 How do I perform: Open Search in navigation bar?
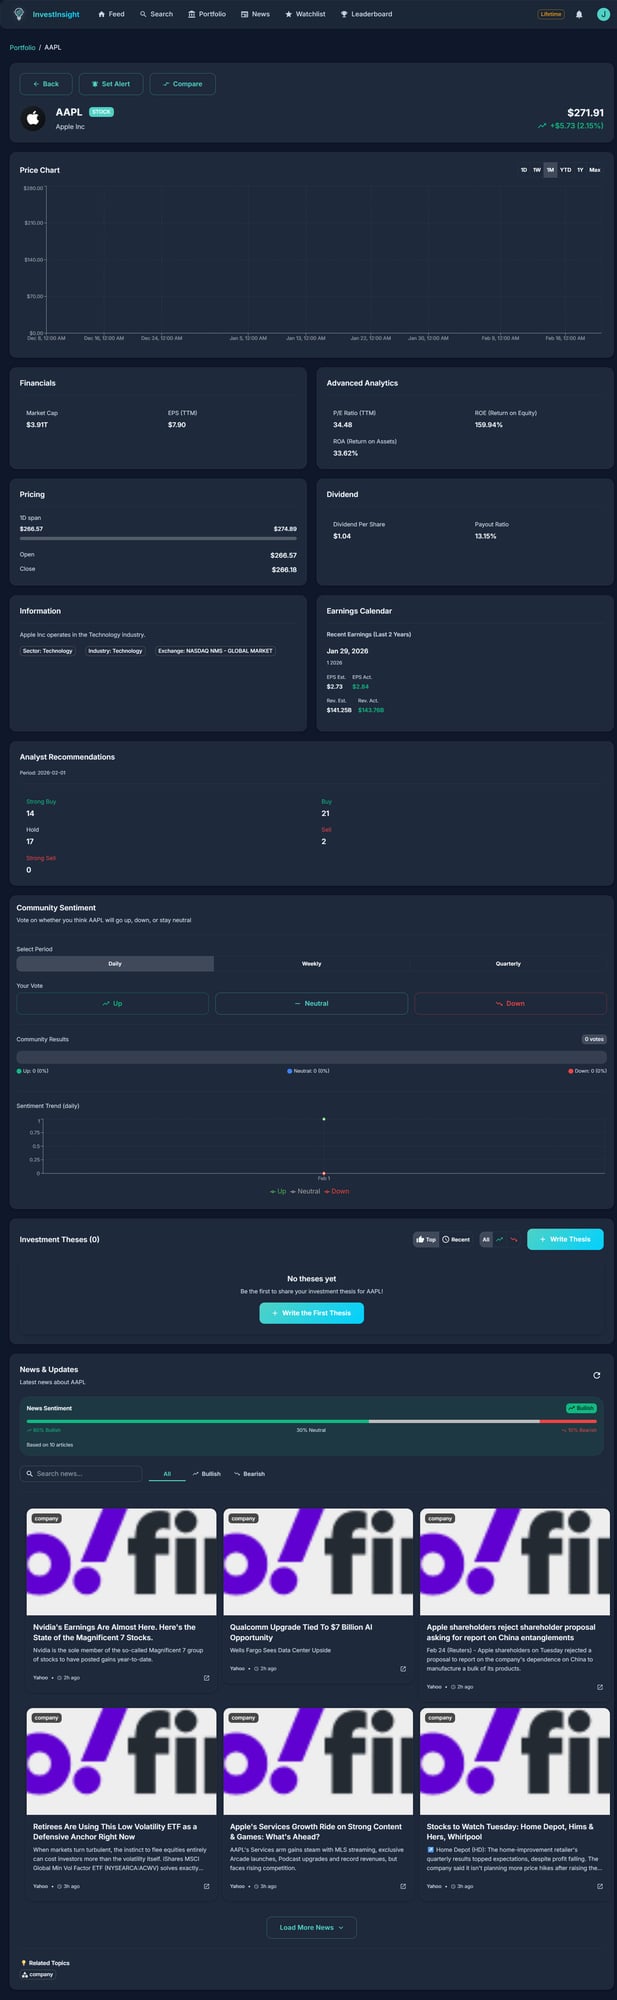(x=157, y=14)
